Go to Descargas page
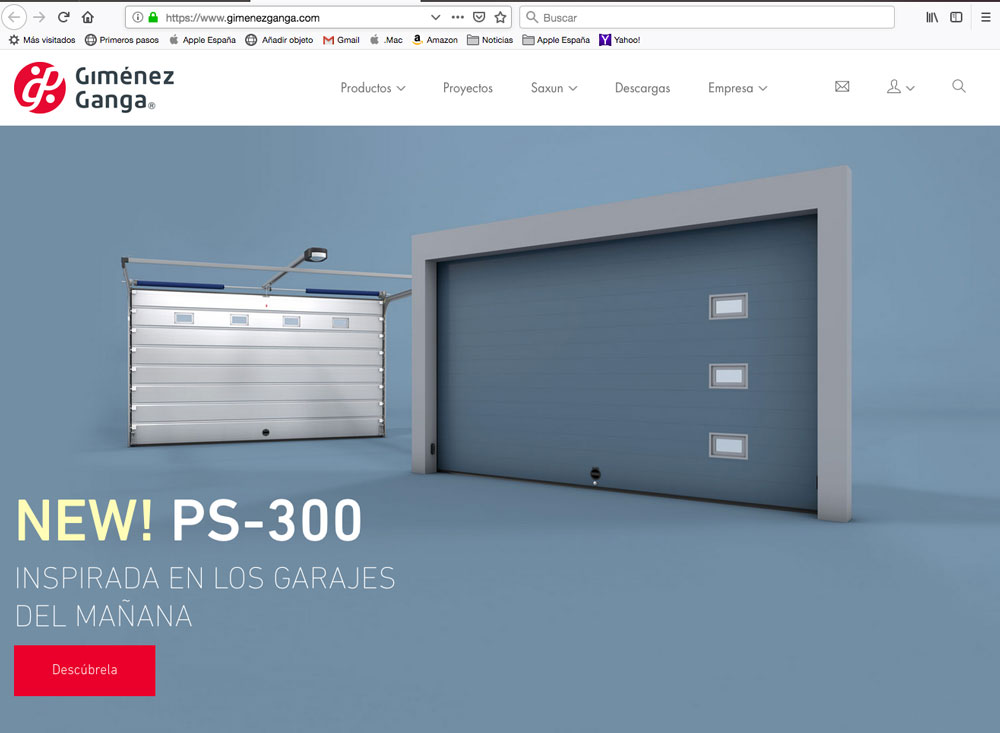The image size is (1000, 733). 642,88
